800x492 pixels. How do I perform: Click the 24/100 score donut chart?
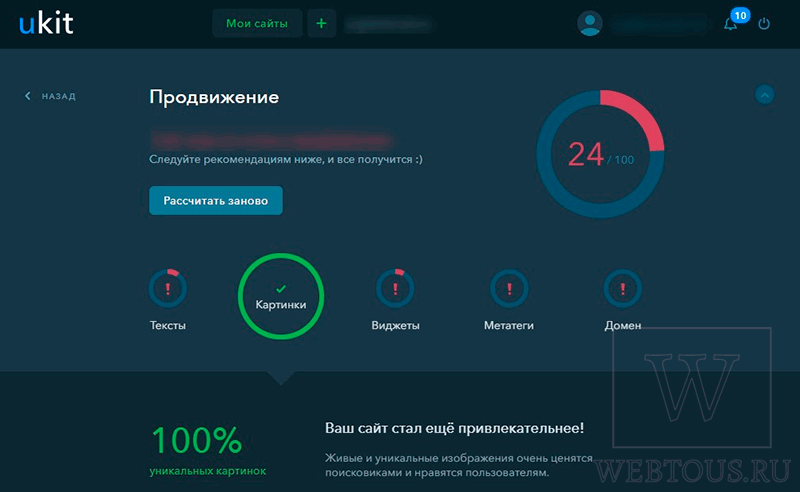[601, 154]
